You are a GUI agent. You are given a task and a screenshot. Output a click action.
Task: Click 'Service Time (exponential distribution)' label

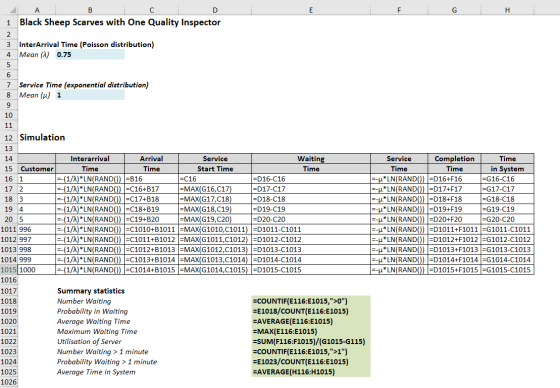[84, 85]
